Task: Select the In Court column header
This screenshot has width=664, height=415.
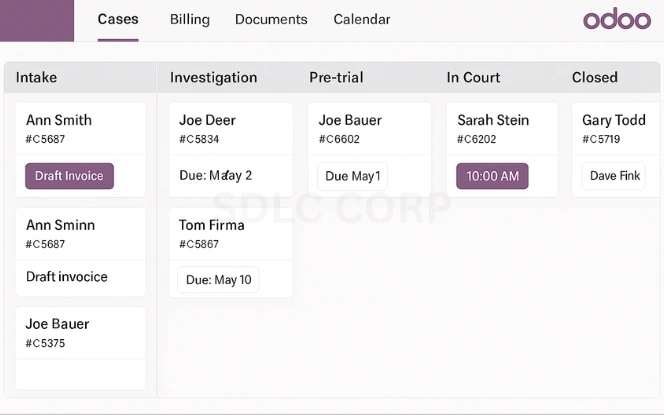Action: pos(473,77)
